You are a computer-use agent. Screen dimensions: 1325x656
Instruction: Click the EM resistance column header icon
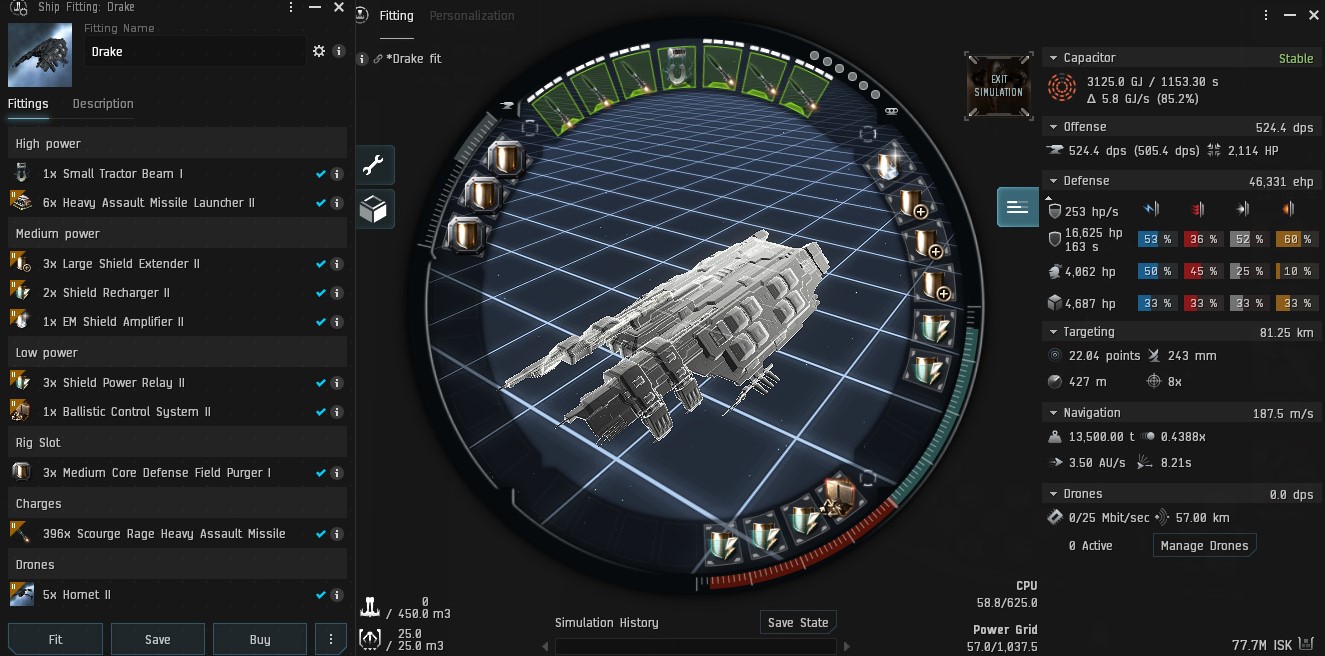coord(1150,209)
